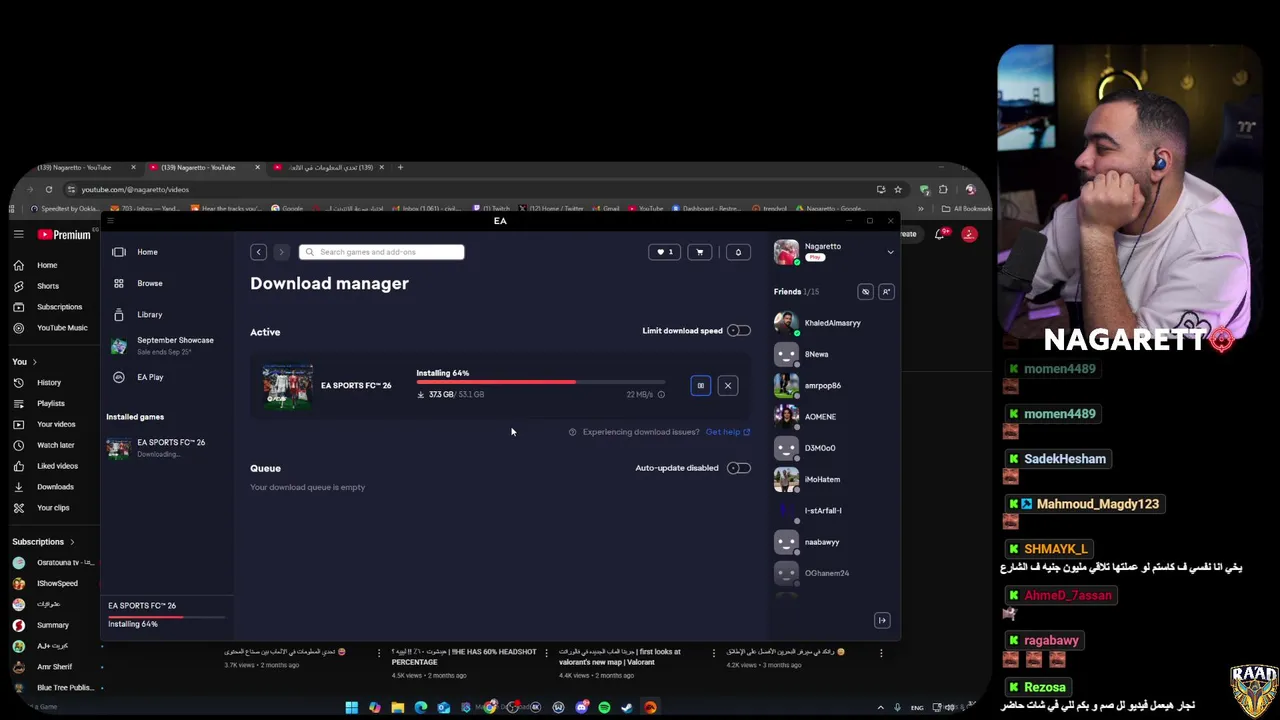
Task: Open EA wishlist heart button
Action: tap(665, 252)
